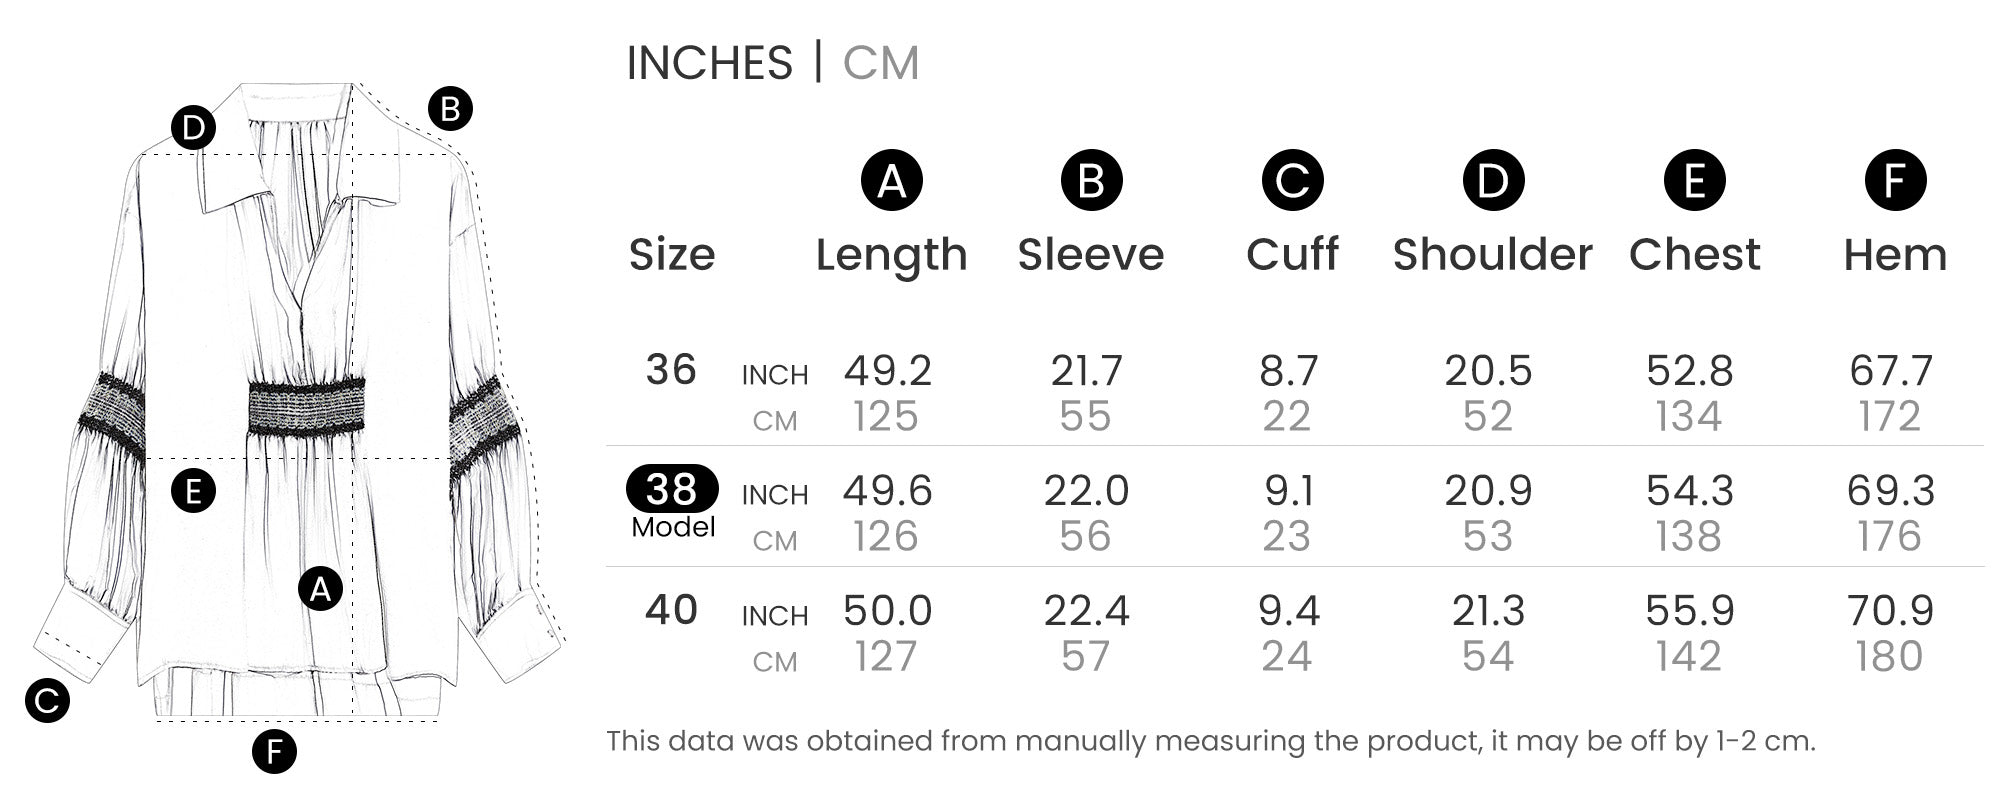This screenshot has height=806, width=2000.
Task: Select the C cuff marker on shirt diagram
Action: (x=47, y=700)
